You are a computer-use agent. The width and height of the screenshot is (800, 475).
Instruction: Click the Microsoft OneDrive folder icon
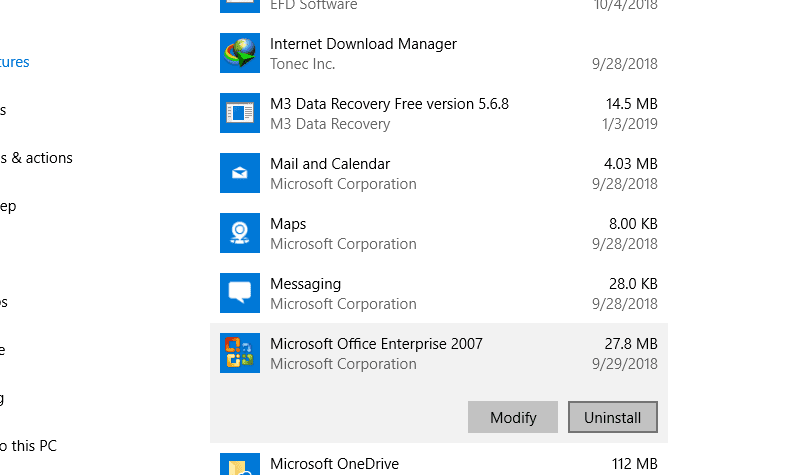[240, 464]
